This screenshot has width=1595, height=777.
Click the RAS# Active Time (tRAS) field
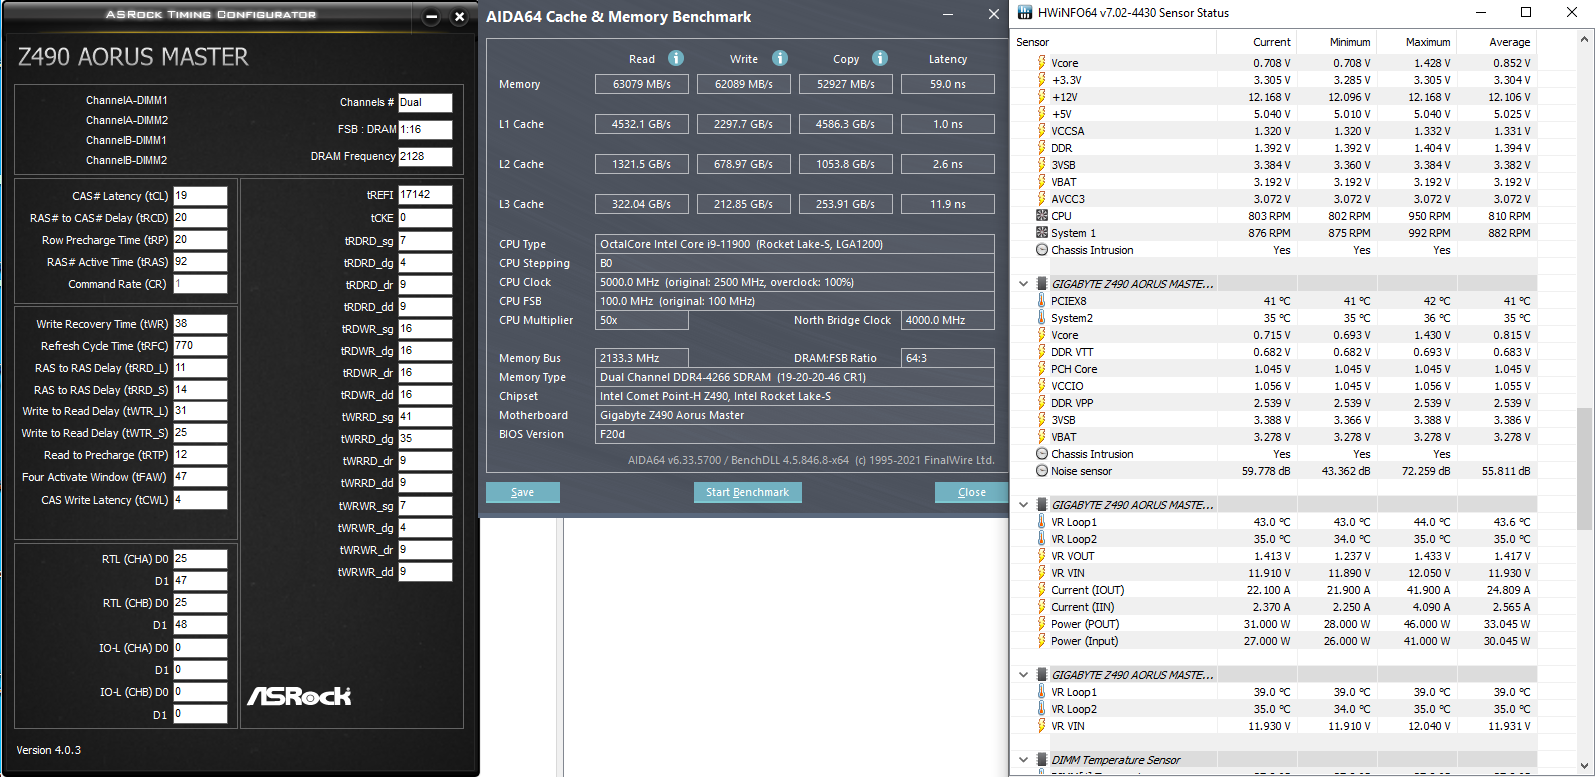pos(200,262)
